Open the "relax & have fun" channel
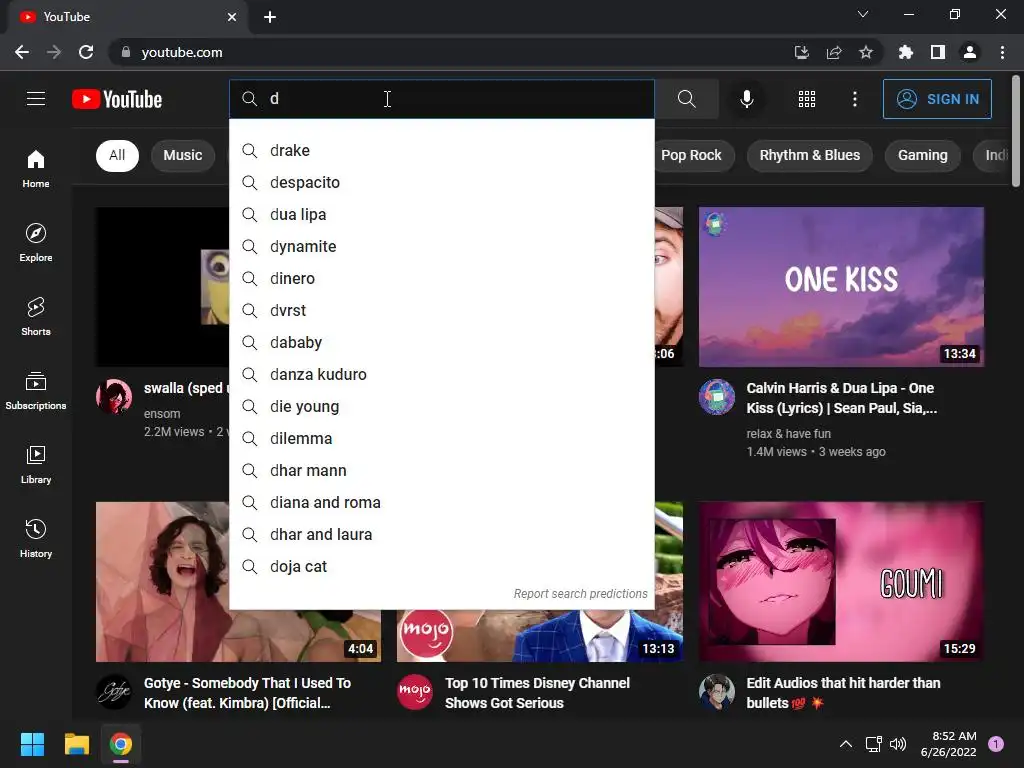Screen dimensions: 1024x768 click(788, 434)
